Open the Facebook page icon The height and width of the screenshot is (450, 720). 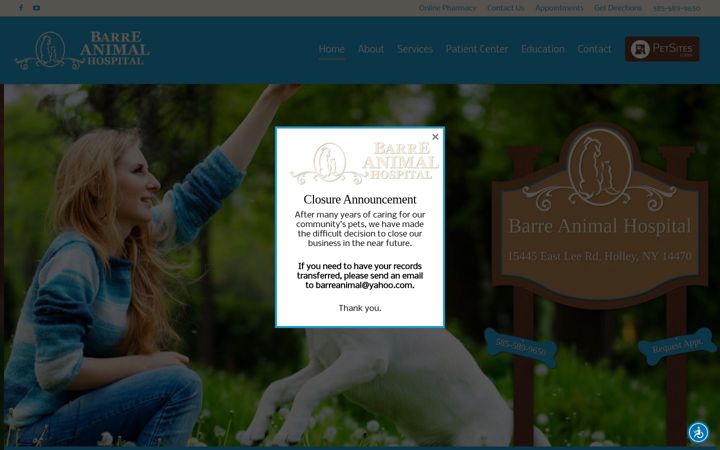point(21,8)
